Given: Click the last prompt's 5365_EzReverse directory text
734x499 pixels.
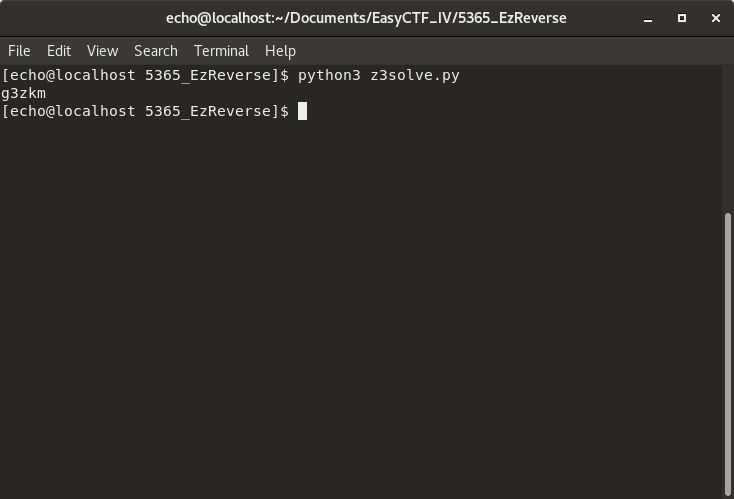Looking at the screenshot, I should pyautogui.click(x=210, y=111).
